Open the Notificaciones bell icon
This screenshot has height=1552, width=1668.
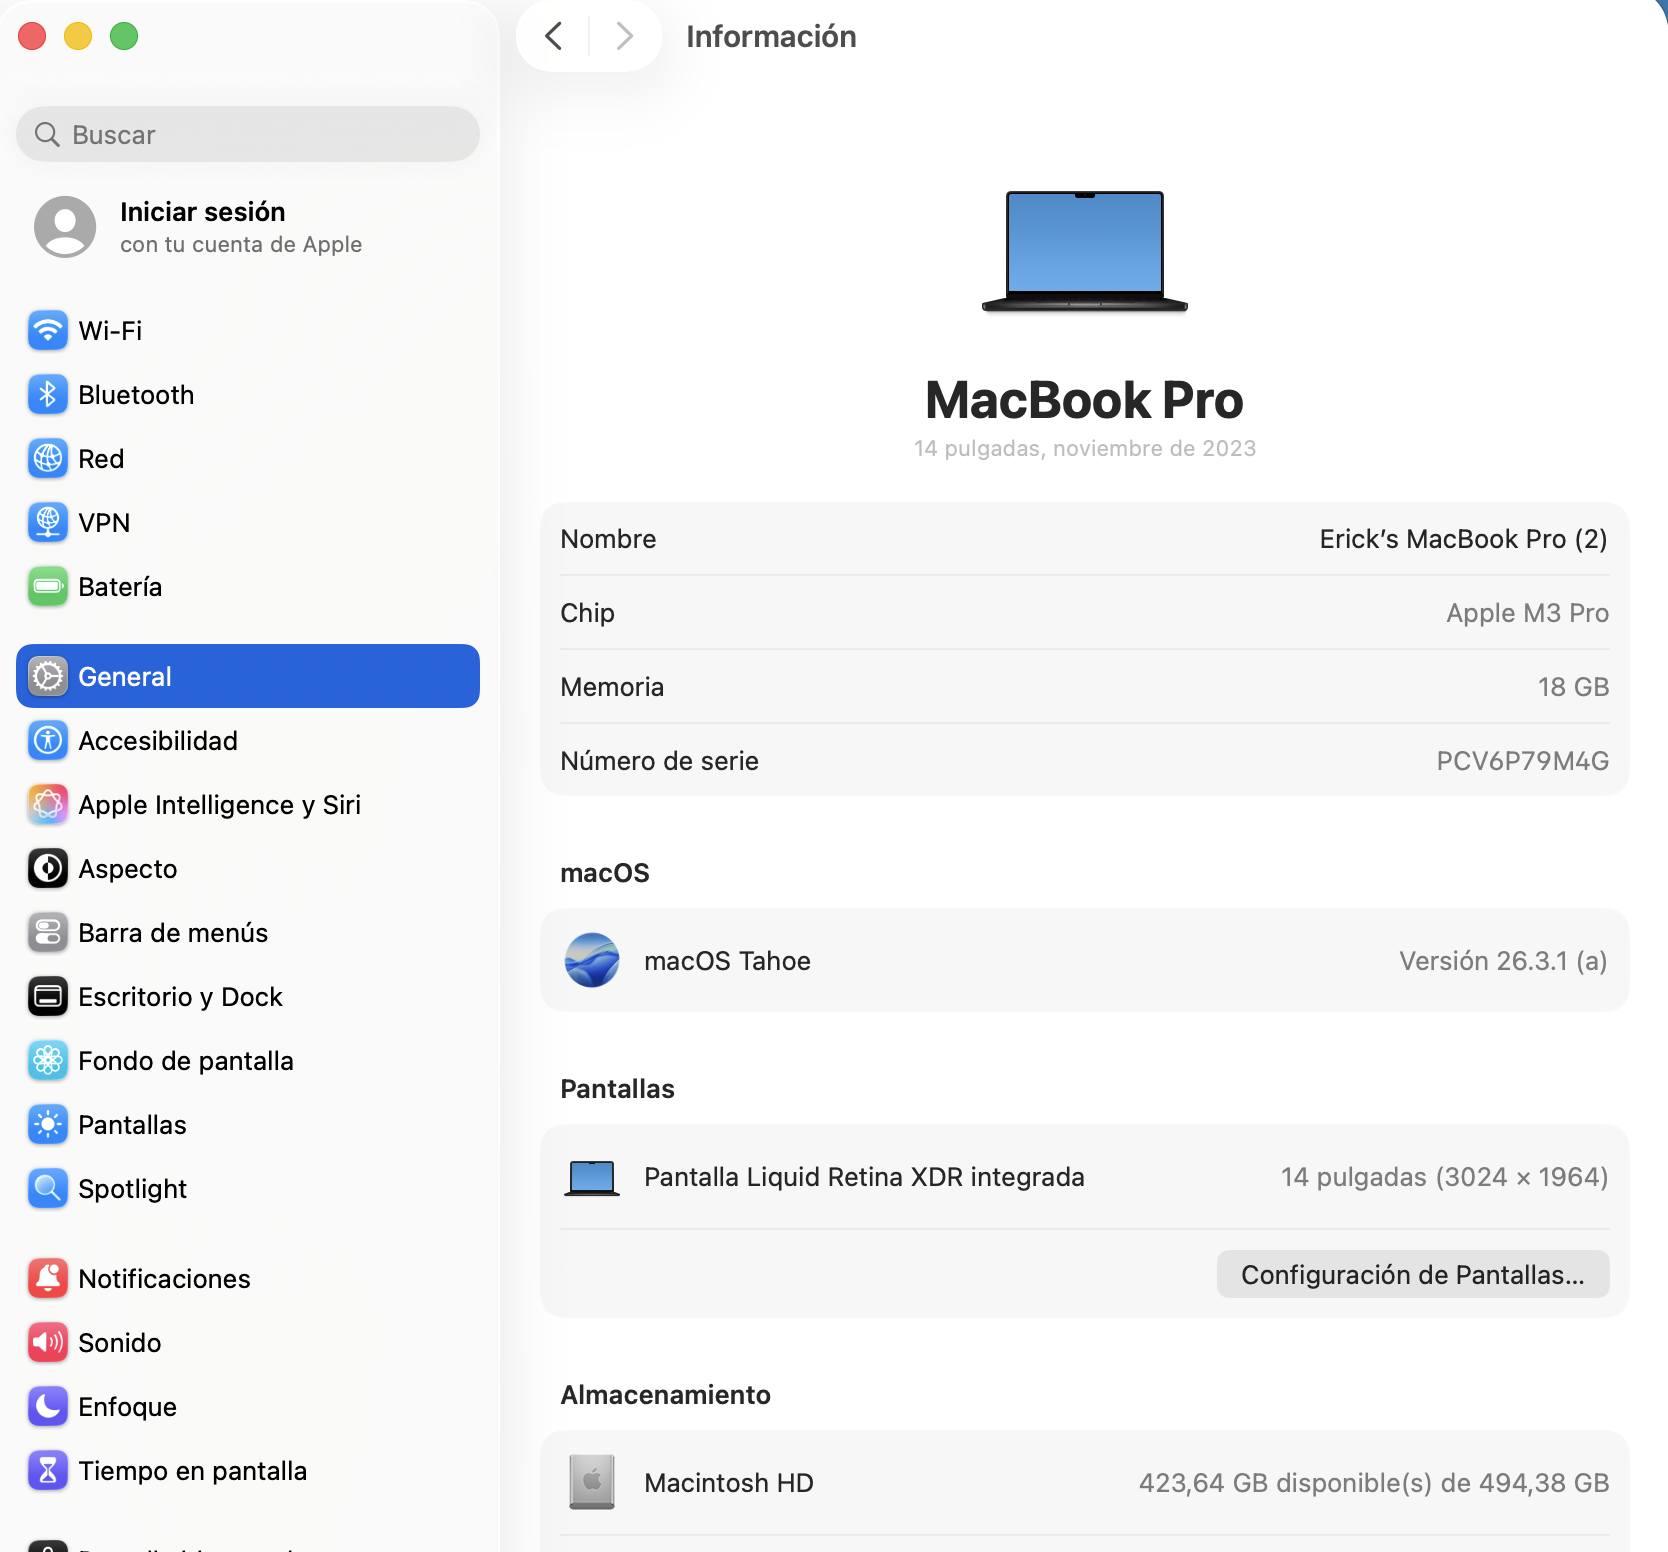[48, 1278]
